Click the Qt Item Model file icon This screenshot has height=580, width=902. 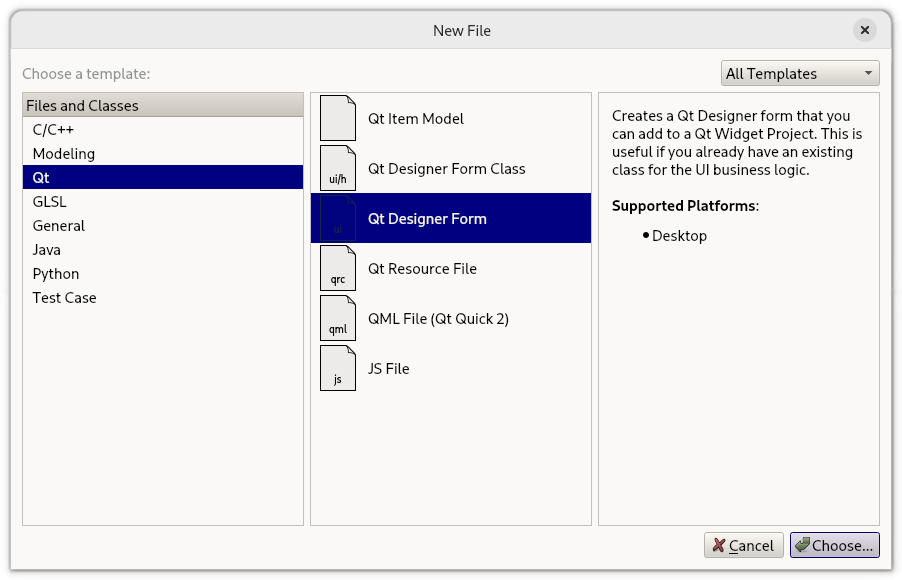pos(338,118)
